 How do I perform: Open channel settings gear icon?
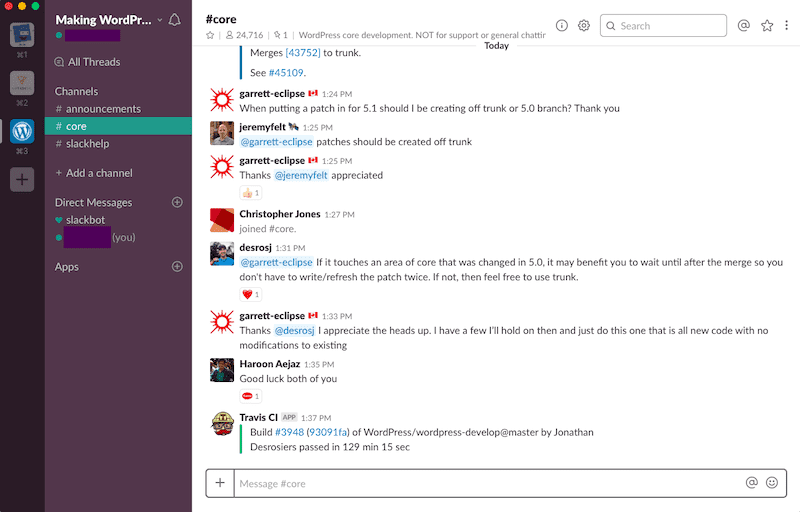click(x=584, y=26)
